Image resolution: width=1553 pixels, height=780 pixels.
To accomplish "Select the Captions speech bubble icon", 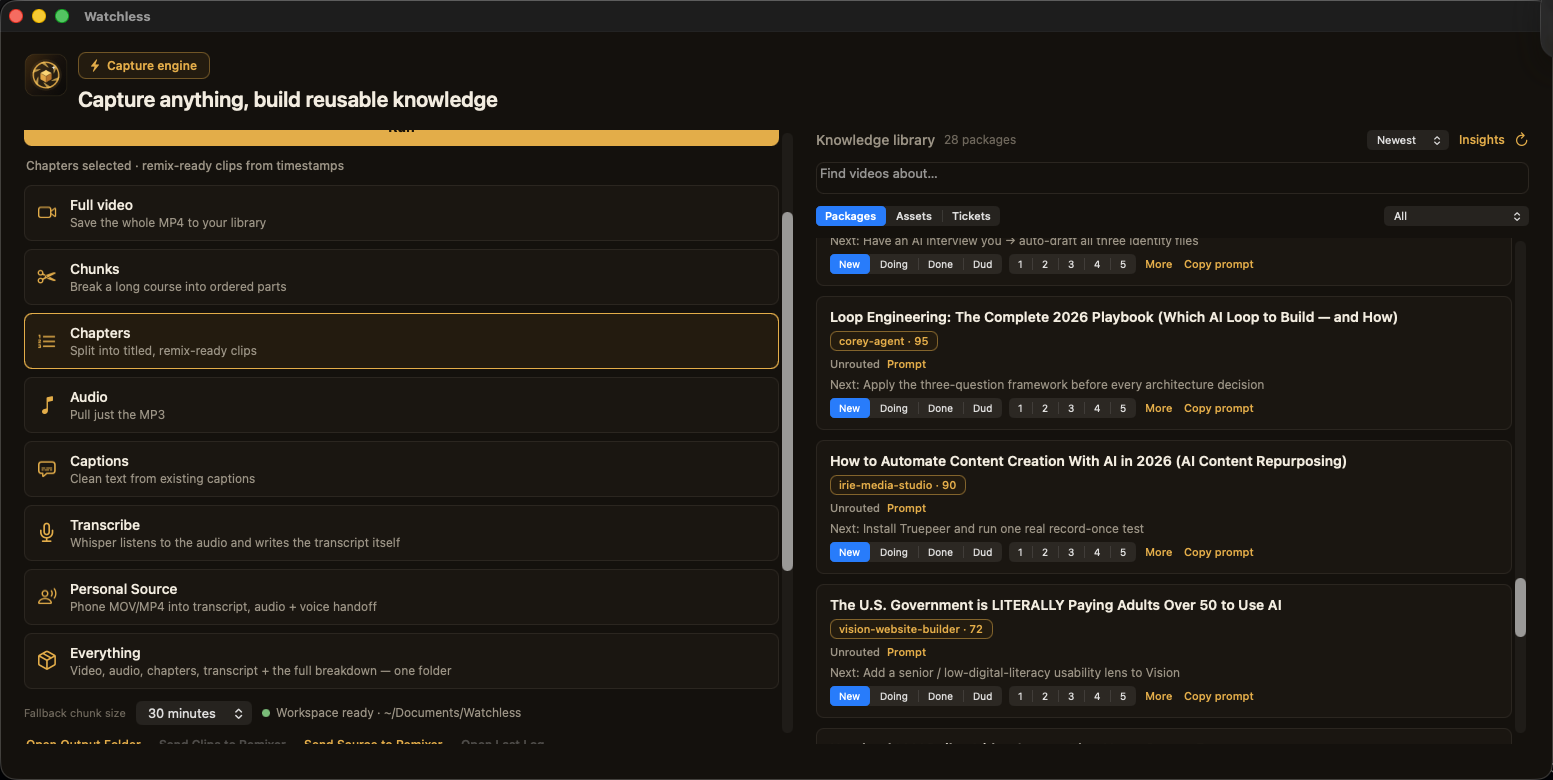I will tap(47, 469).
